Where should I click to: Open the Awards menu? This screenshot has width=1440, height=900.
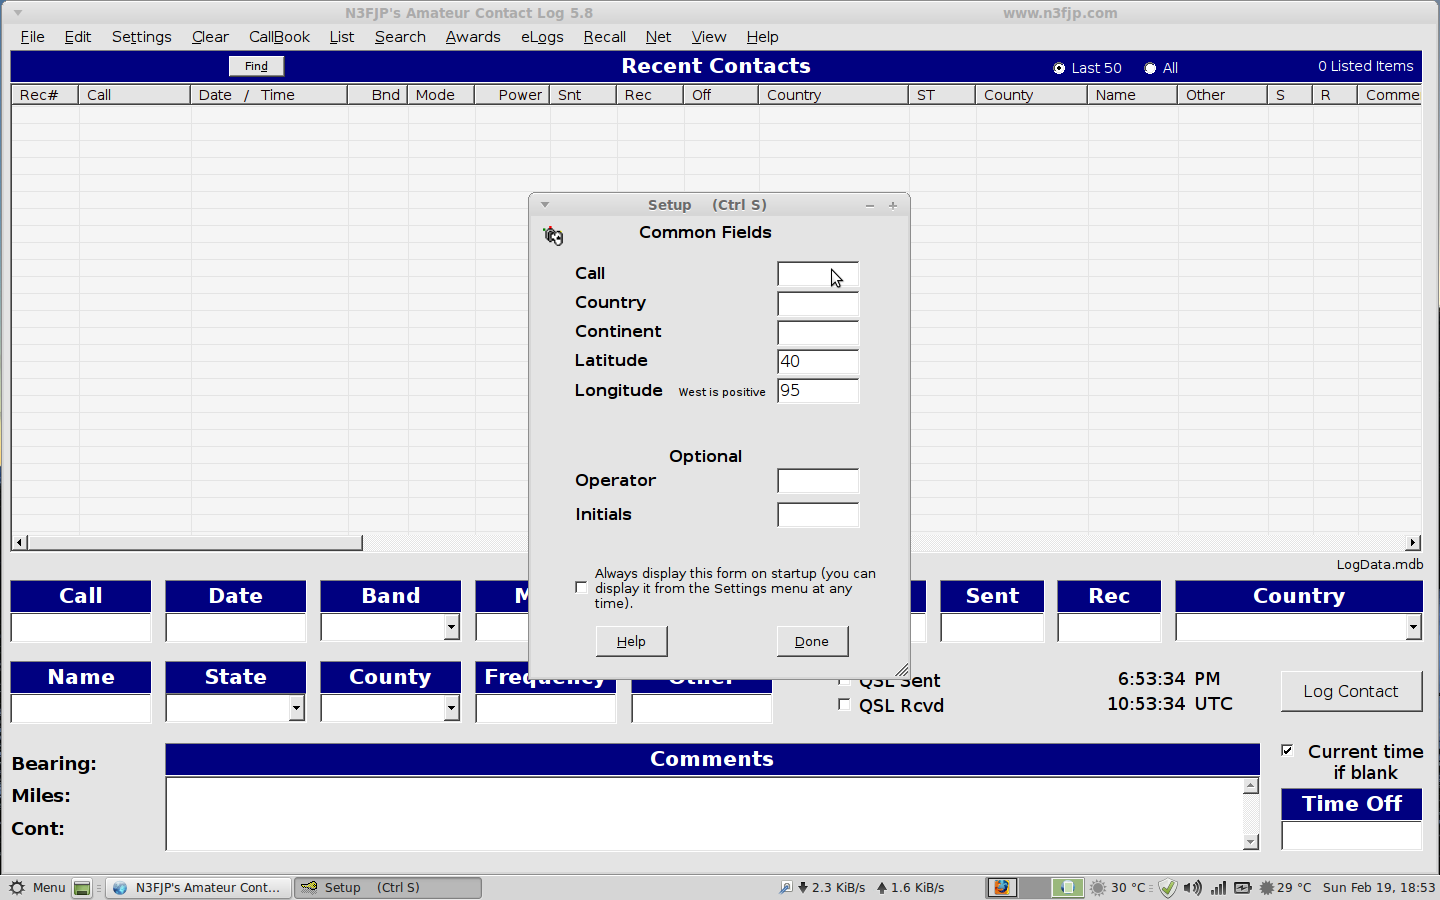473,37
